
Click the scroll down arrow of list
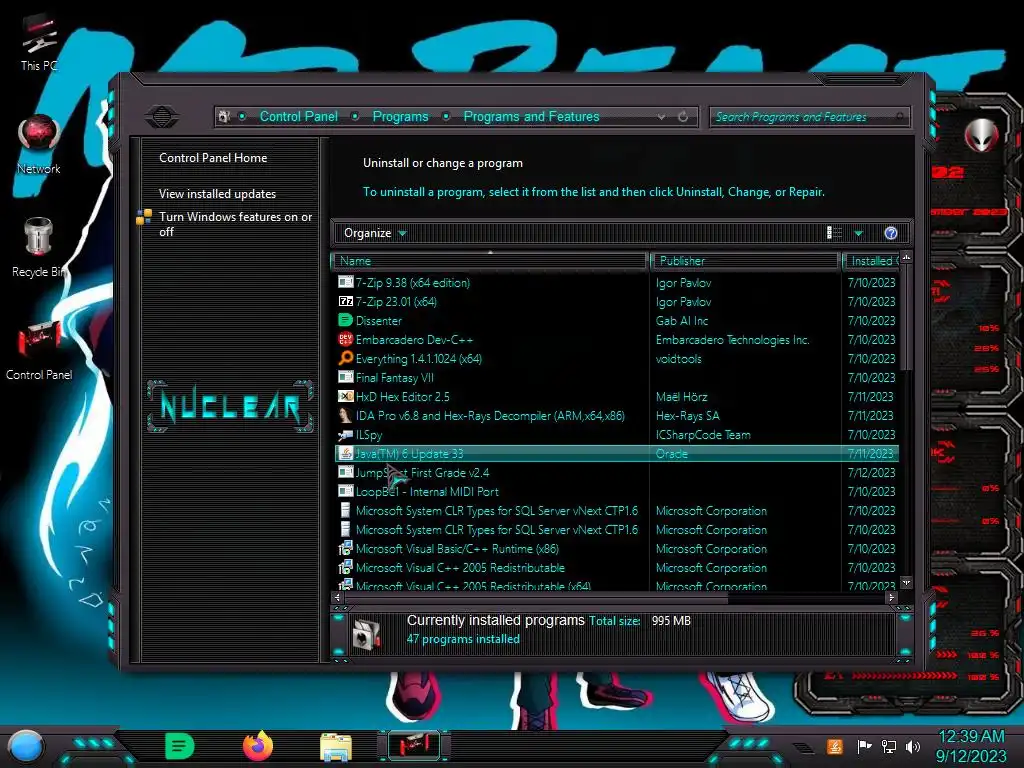906,582
